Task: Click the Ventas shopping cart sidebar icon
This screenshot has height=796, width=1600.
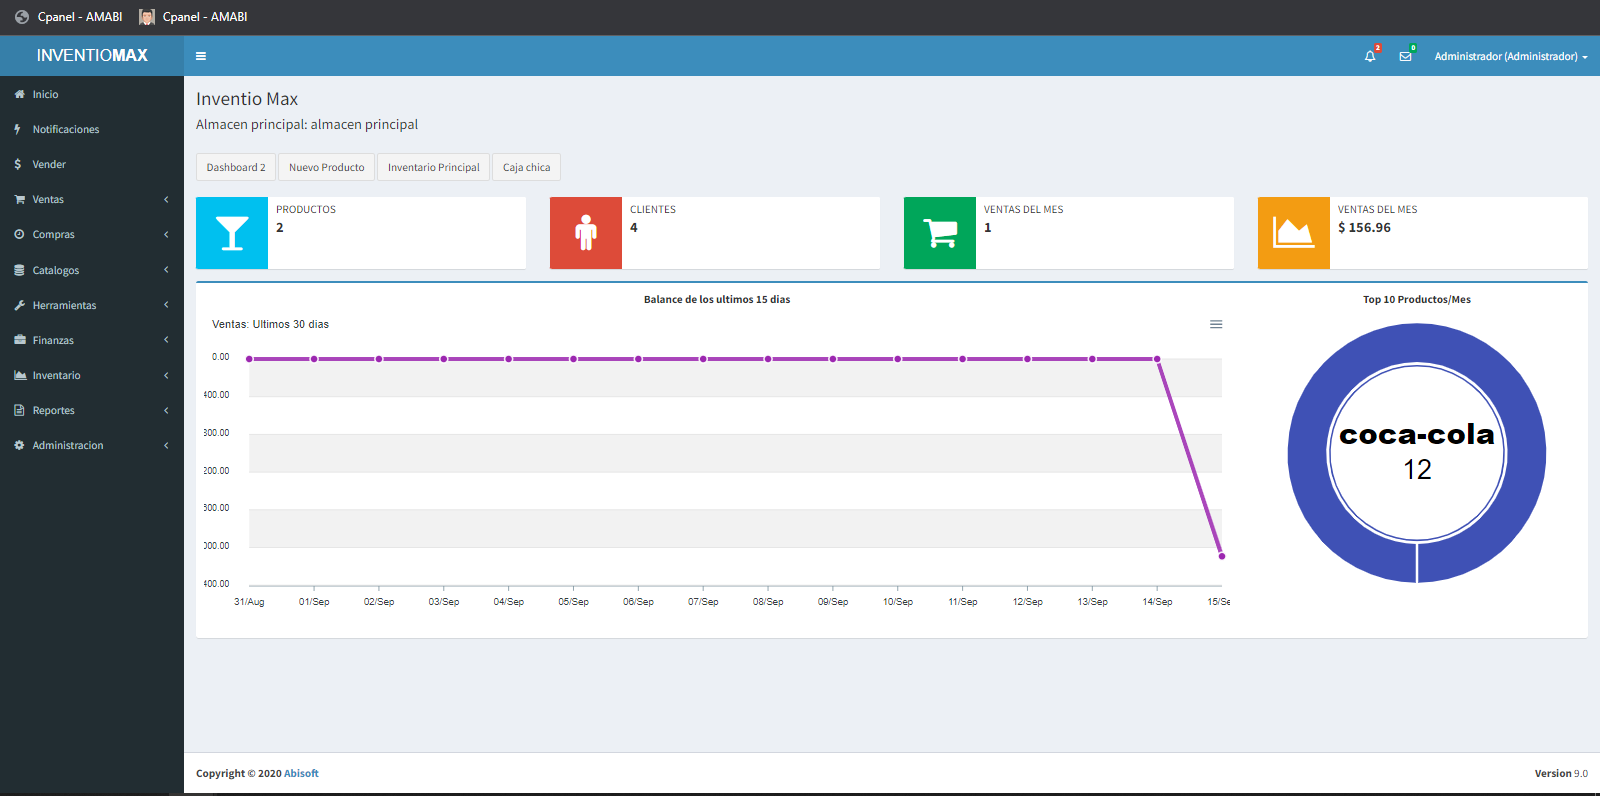Action: [19, 199]
